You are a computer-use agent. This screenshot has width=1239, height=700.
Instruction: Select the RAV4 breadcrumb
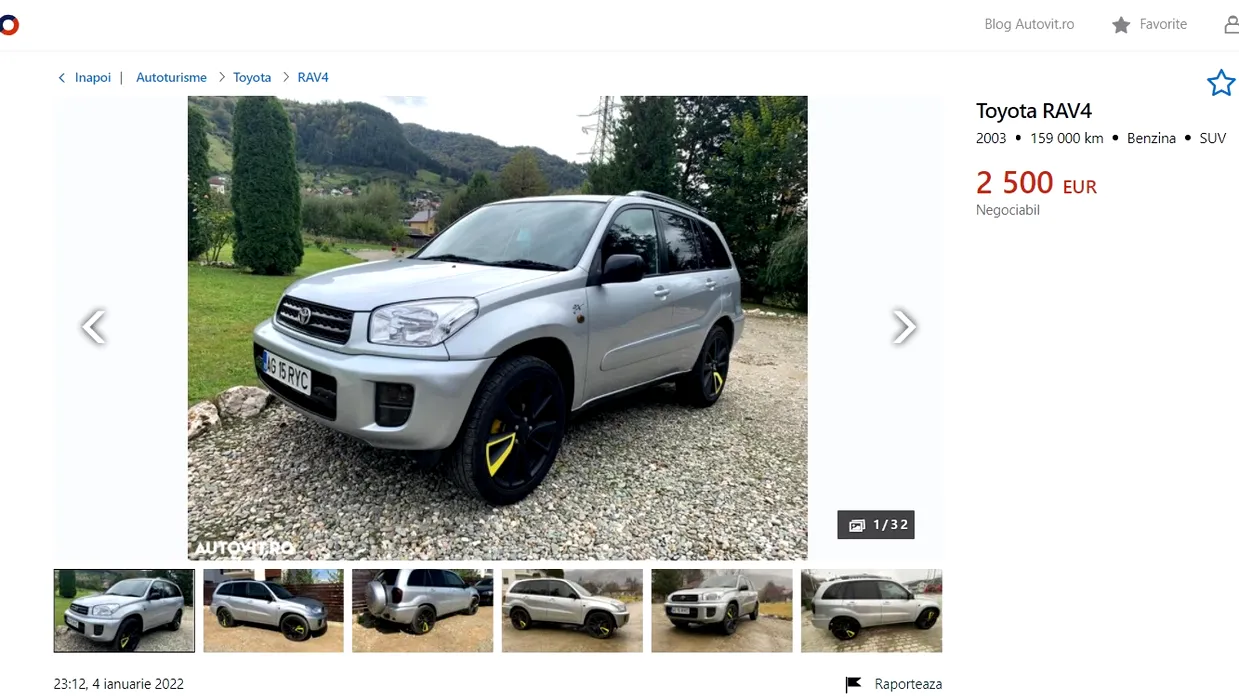point(313,77)
